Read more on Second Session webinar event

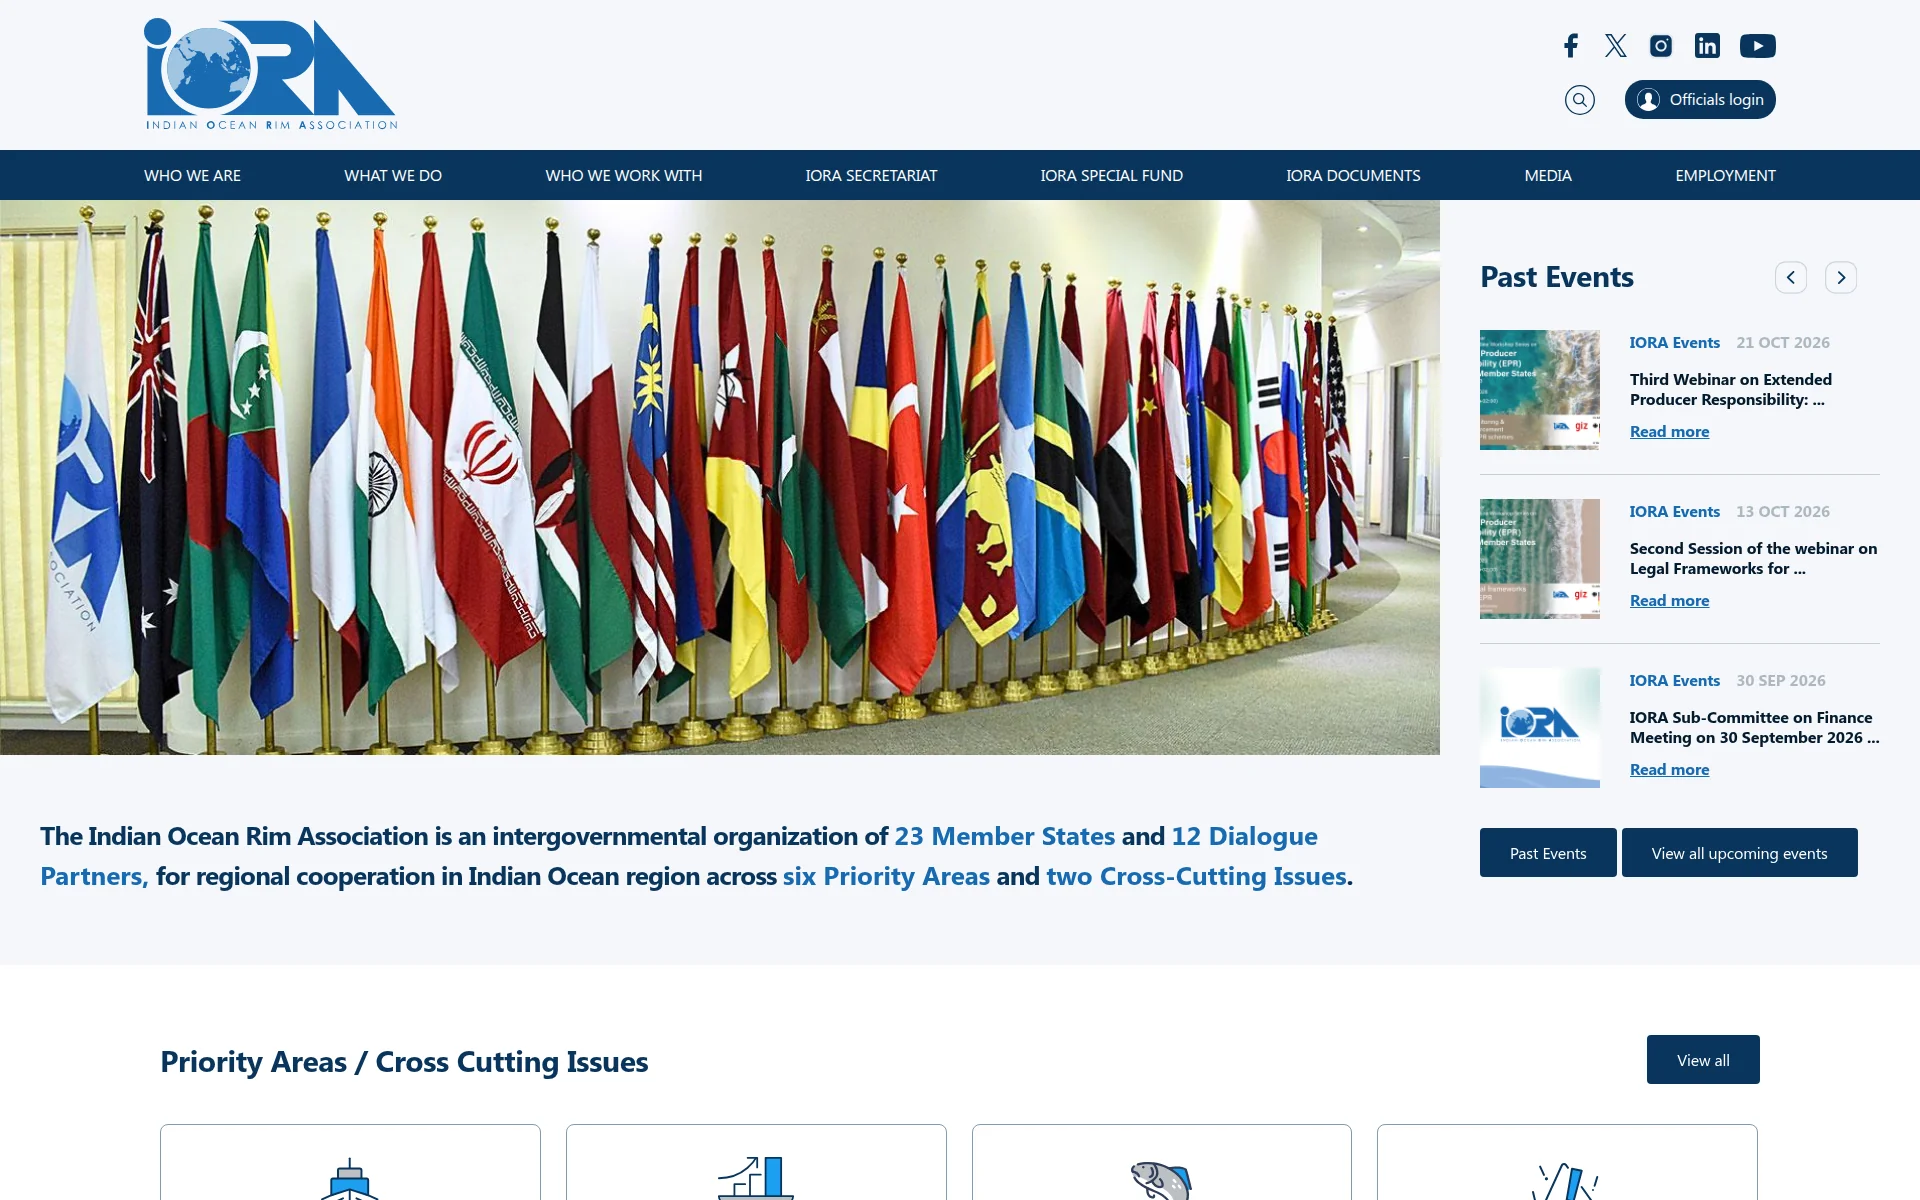1669,600
